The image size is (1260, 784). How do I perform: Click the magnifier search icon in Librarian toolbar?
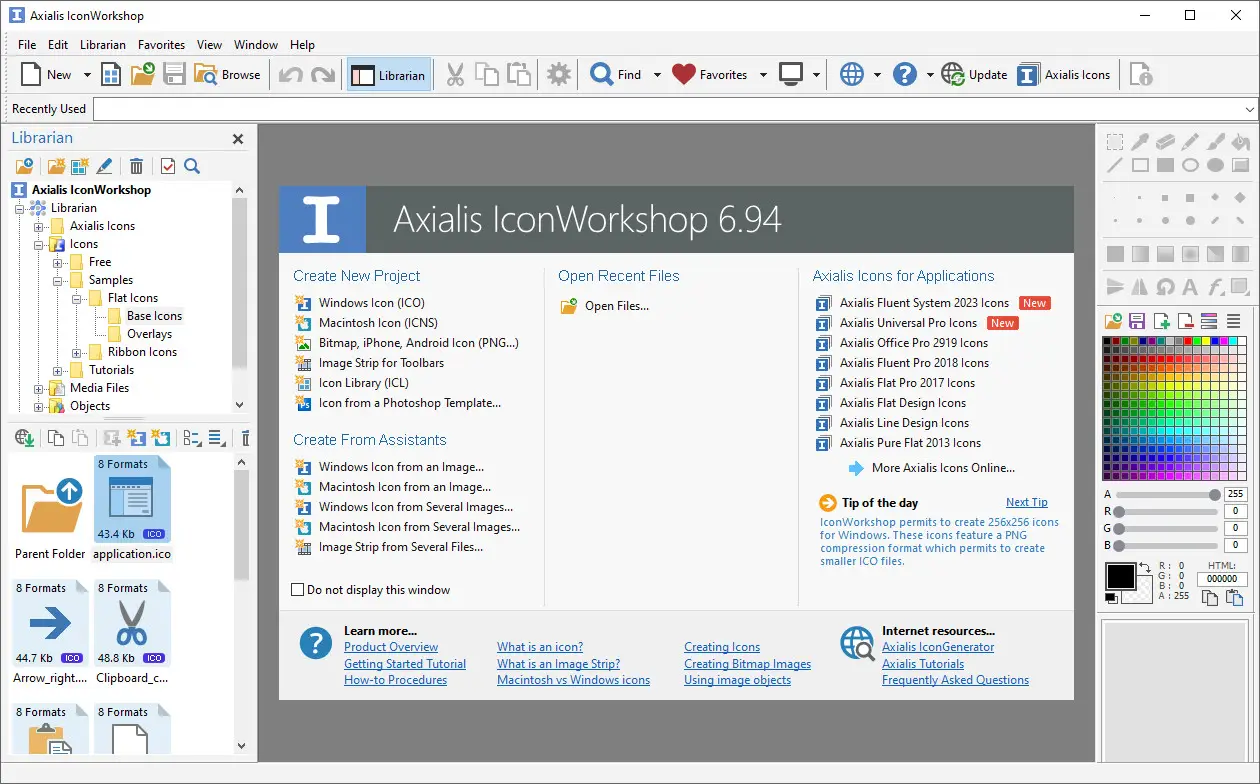pyautogui.click(x=192, y=166)
